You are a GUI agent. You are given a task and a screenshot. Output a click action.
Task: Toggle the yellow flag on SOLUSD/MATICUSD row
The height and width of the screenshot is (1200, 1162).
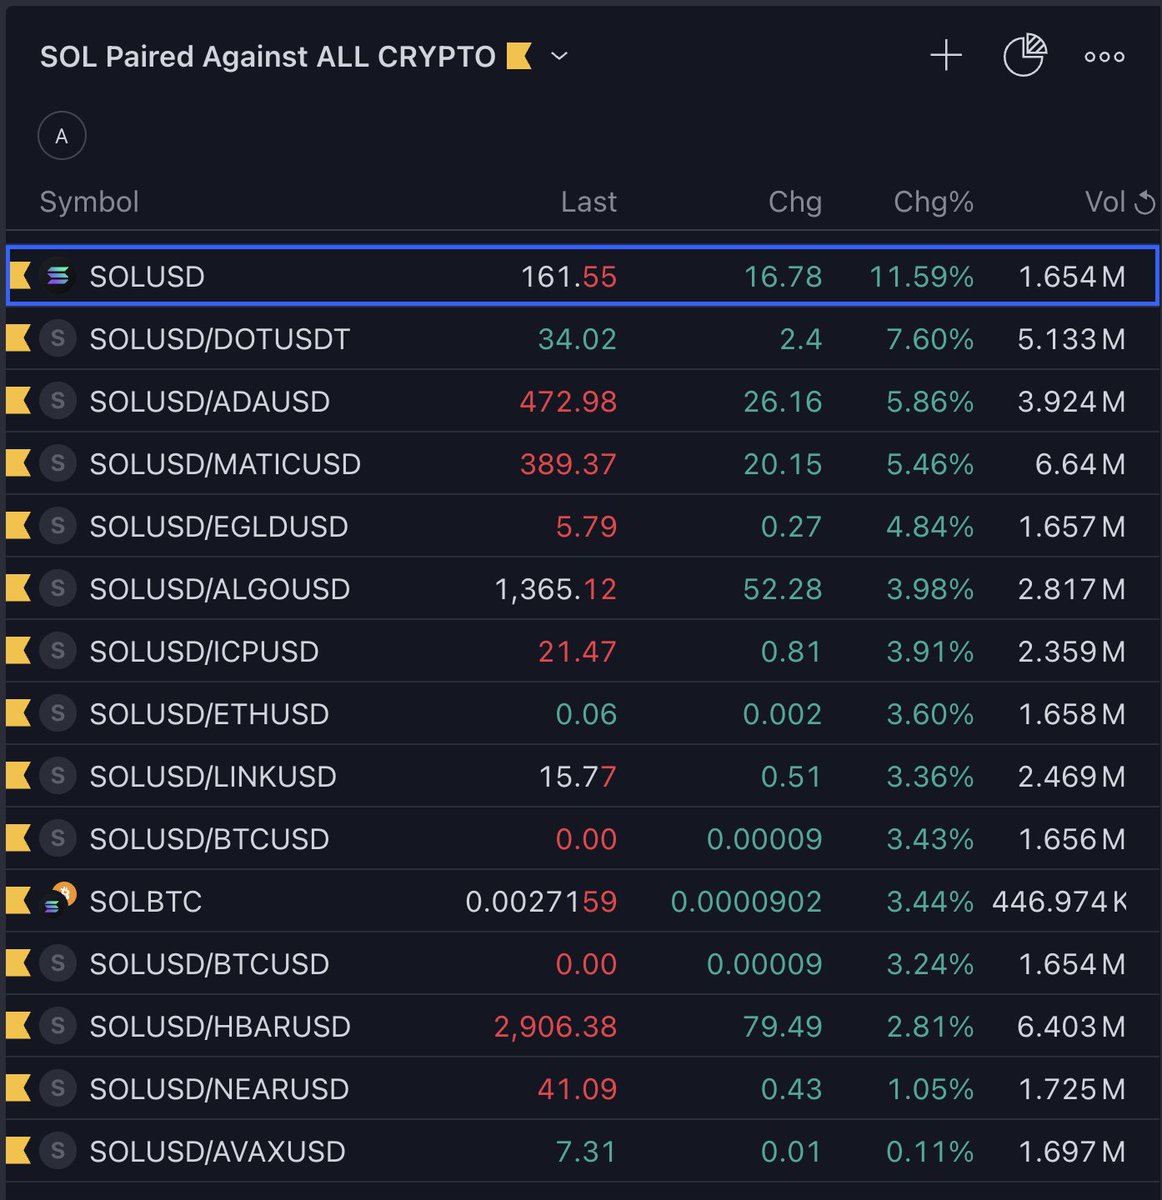point(18,463)
